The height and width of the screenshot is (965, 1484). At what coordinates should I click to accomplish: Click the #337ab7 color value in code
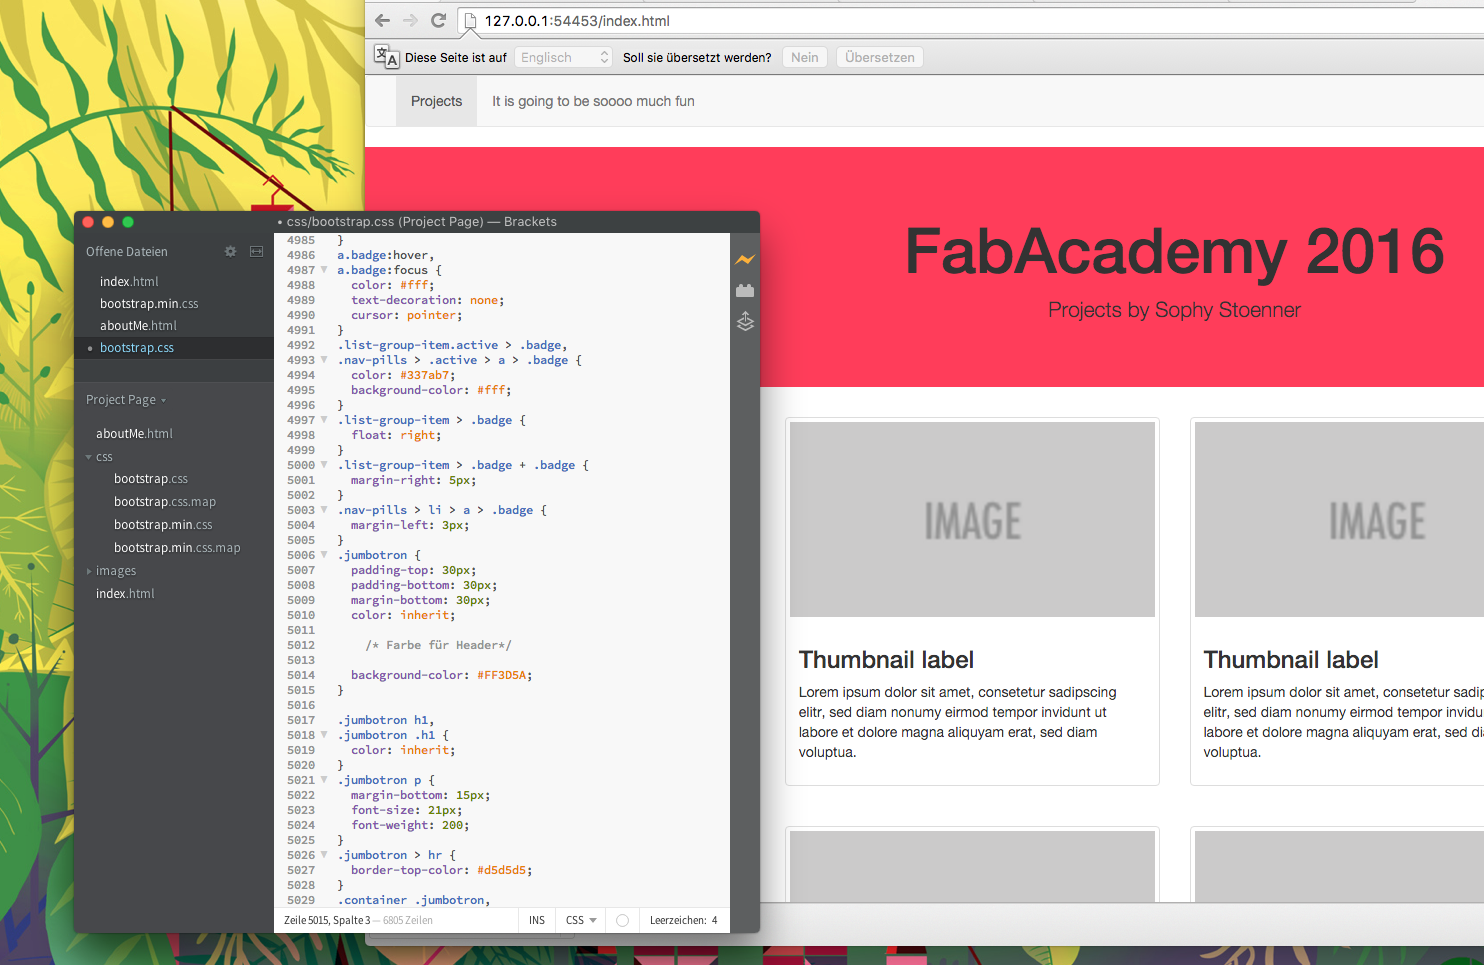425,375
